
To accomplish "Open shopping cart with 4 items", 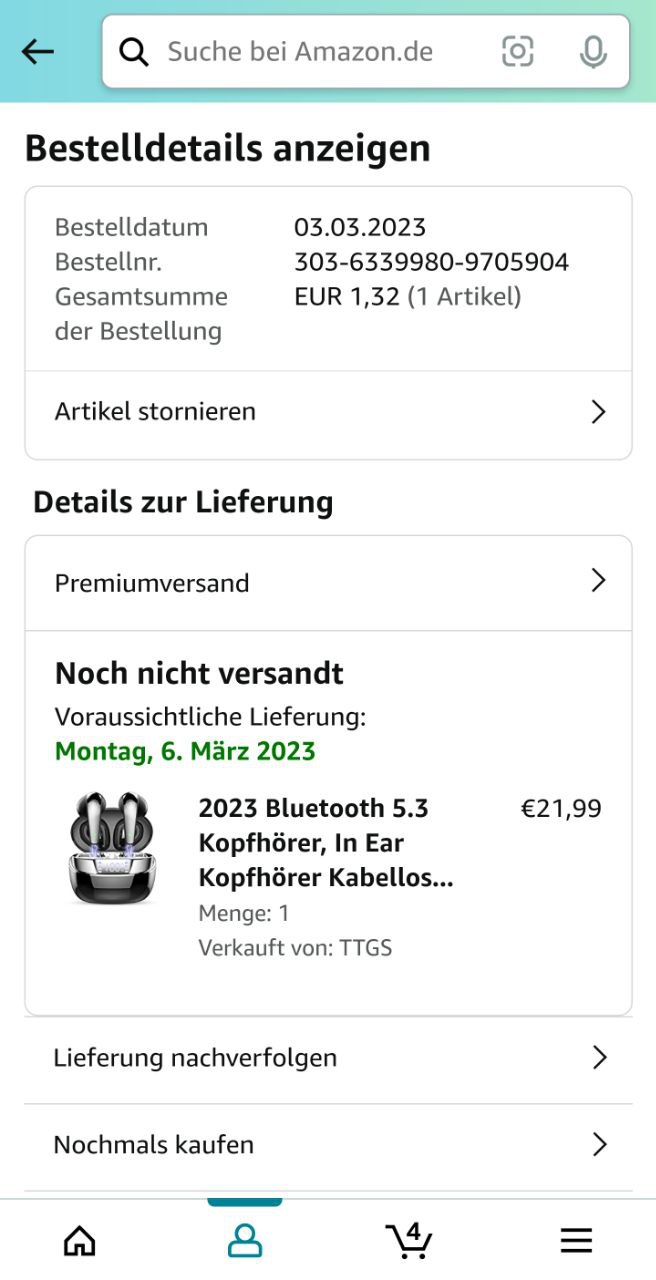I will point(409,1241).
